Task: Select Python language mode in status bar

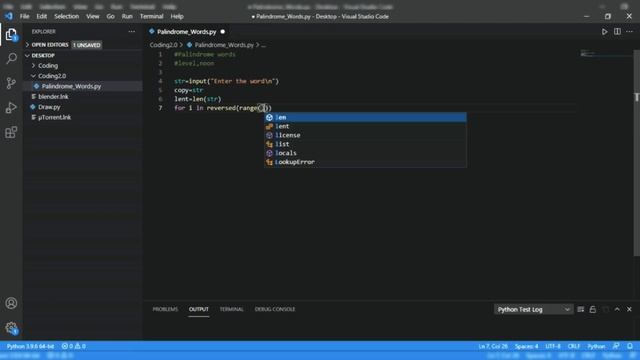Action: (596, 346)
